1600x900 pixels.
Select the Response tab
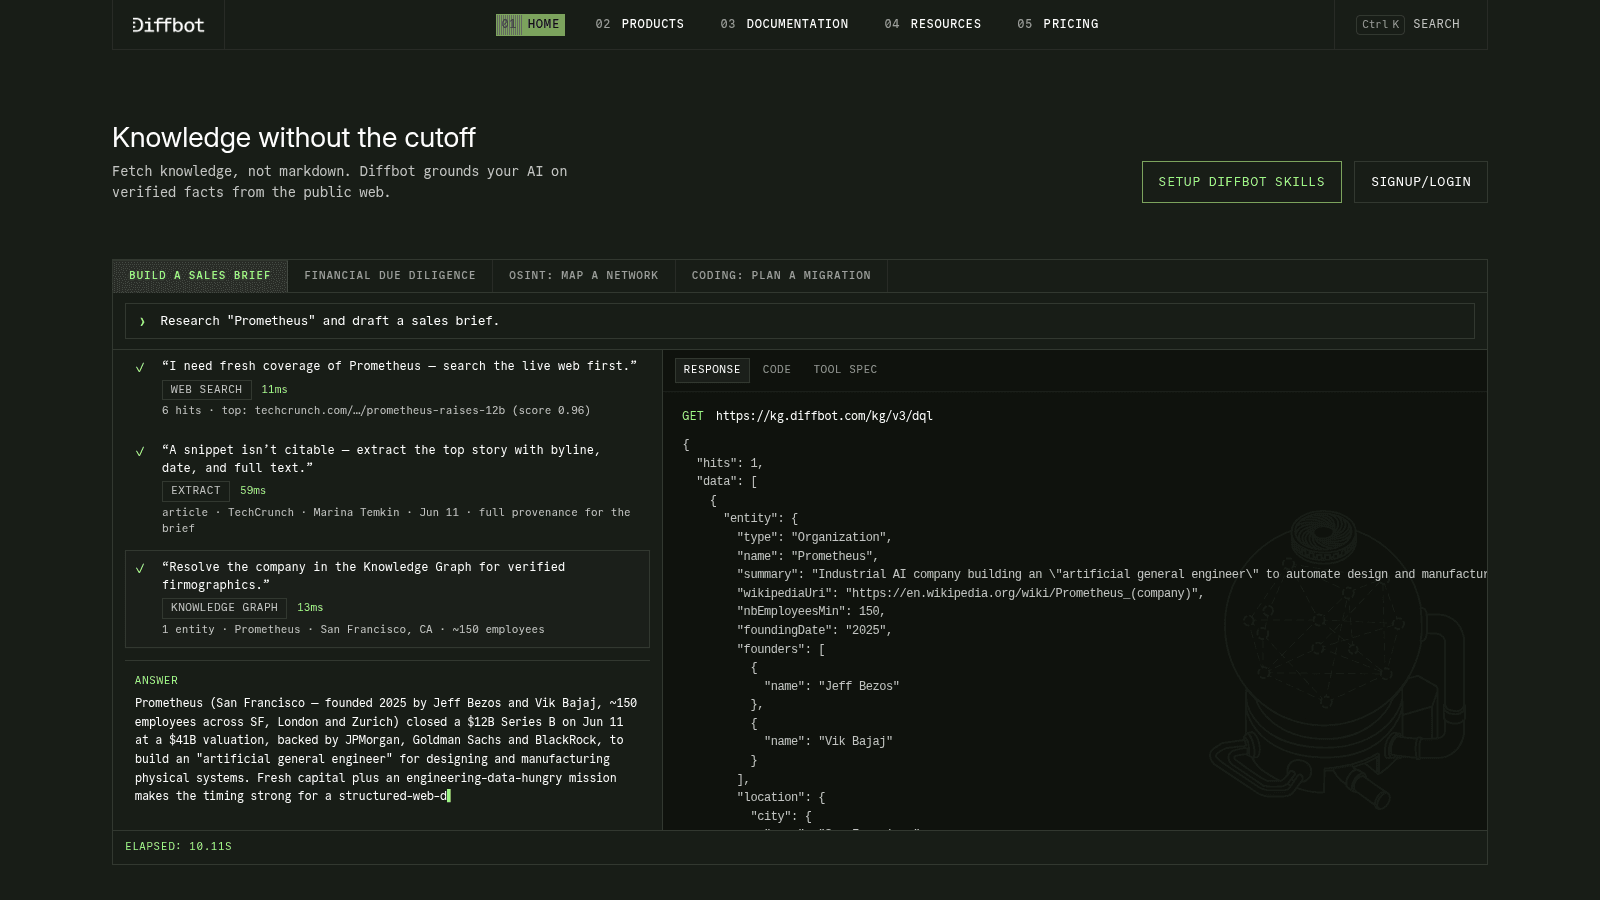pyautogui.click(x=712, y=370)
